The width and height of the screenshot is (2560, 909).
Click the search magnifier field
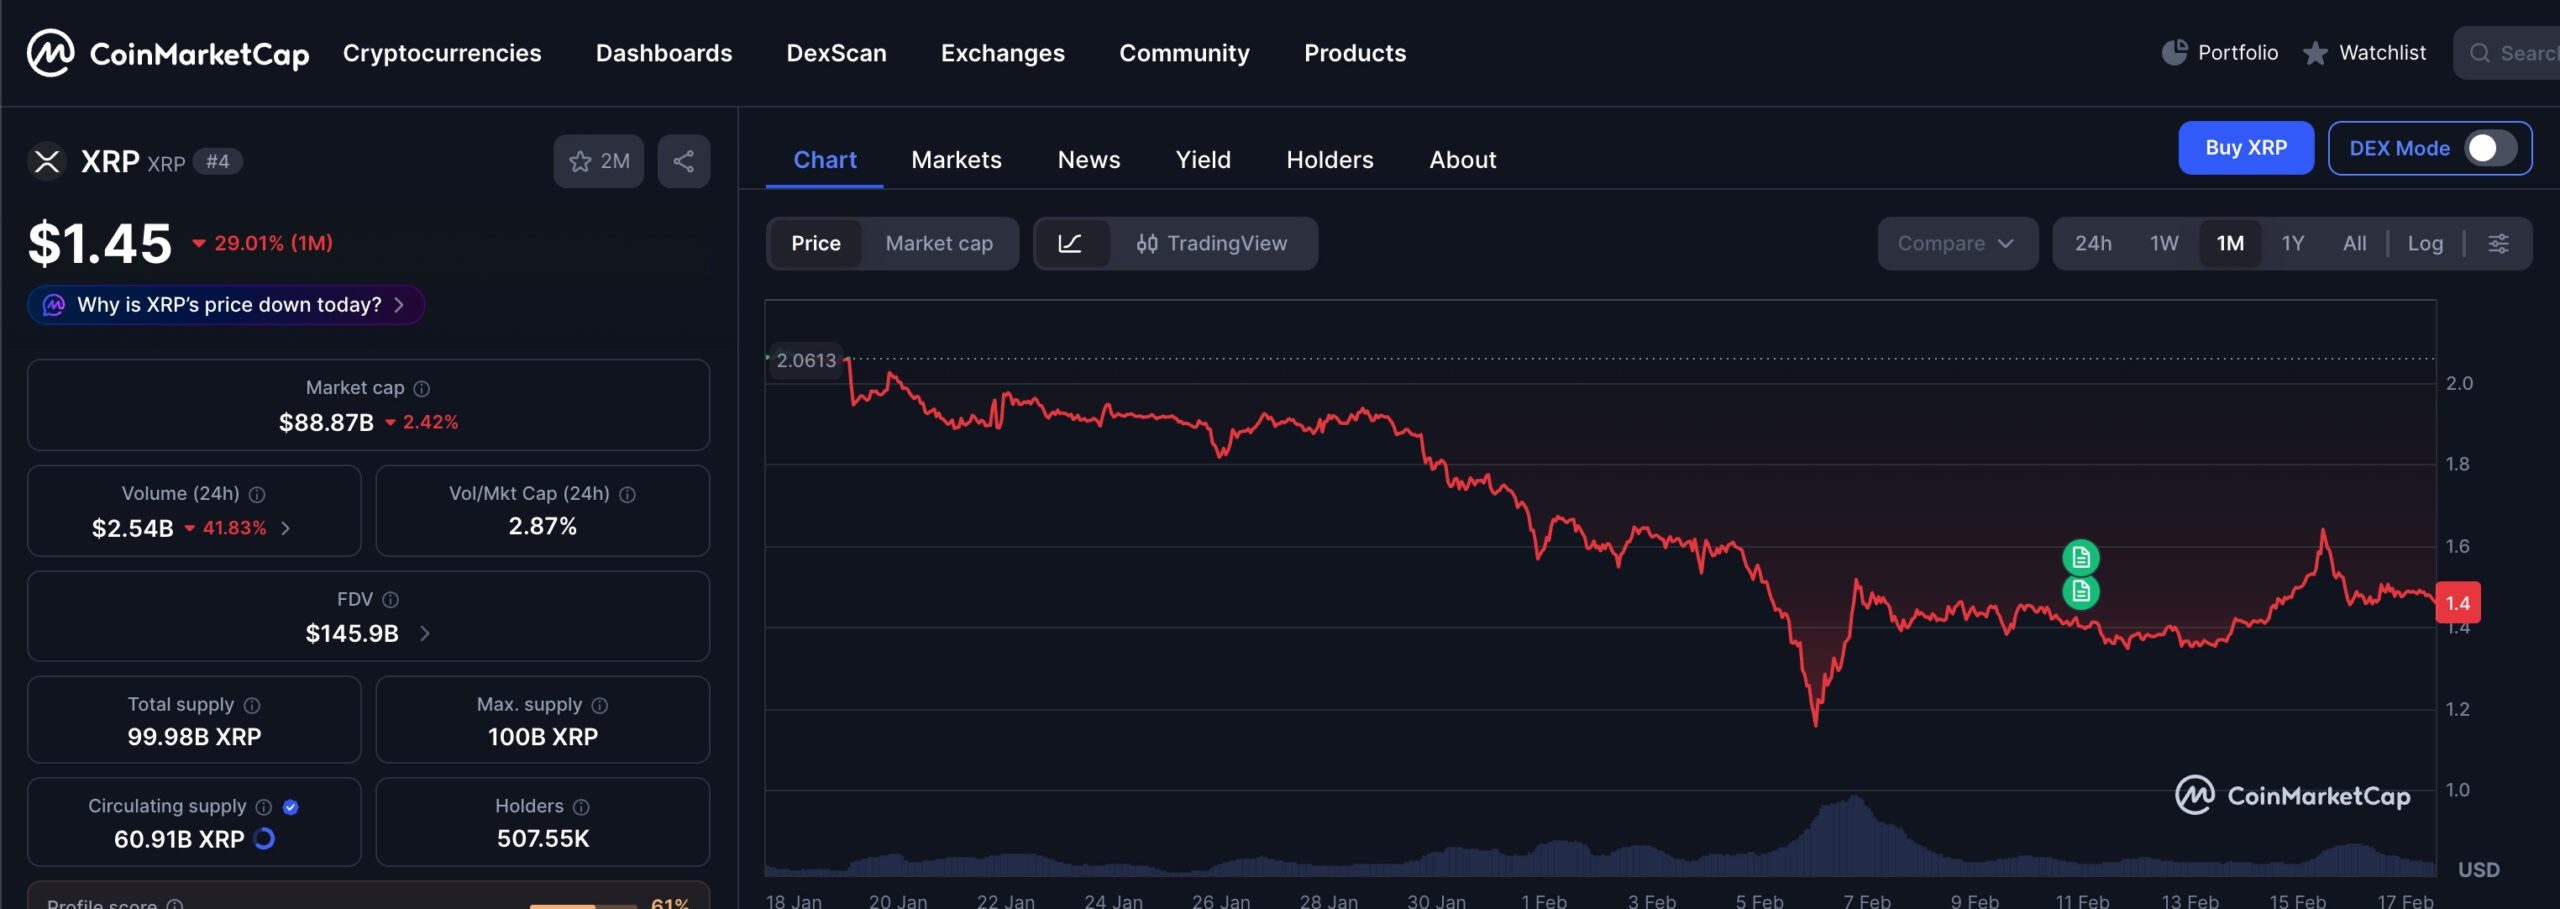[2508, 53]
